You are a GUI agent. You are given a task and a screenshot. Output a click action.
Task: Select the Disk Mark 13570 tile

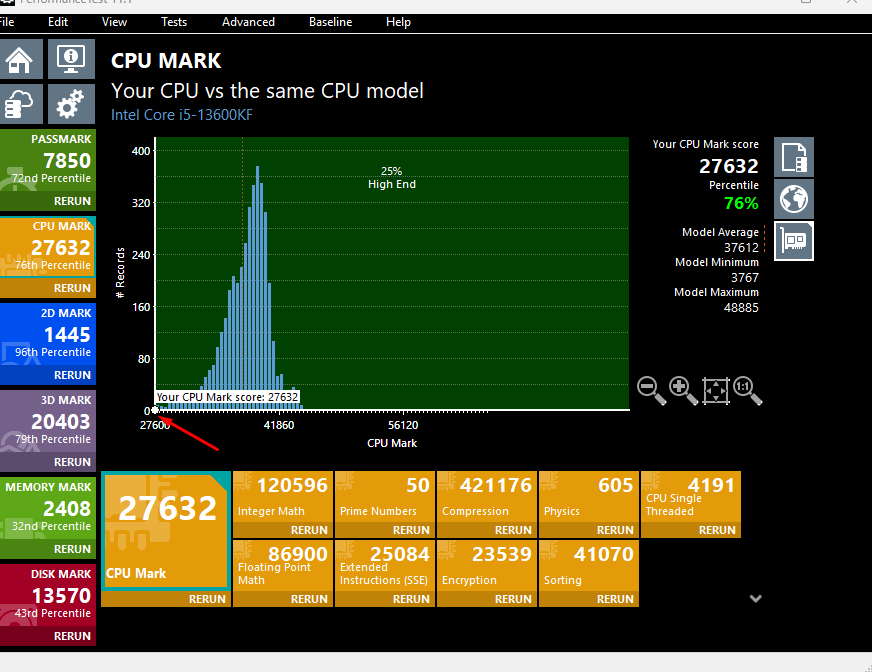click(48, 595)
